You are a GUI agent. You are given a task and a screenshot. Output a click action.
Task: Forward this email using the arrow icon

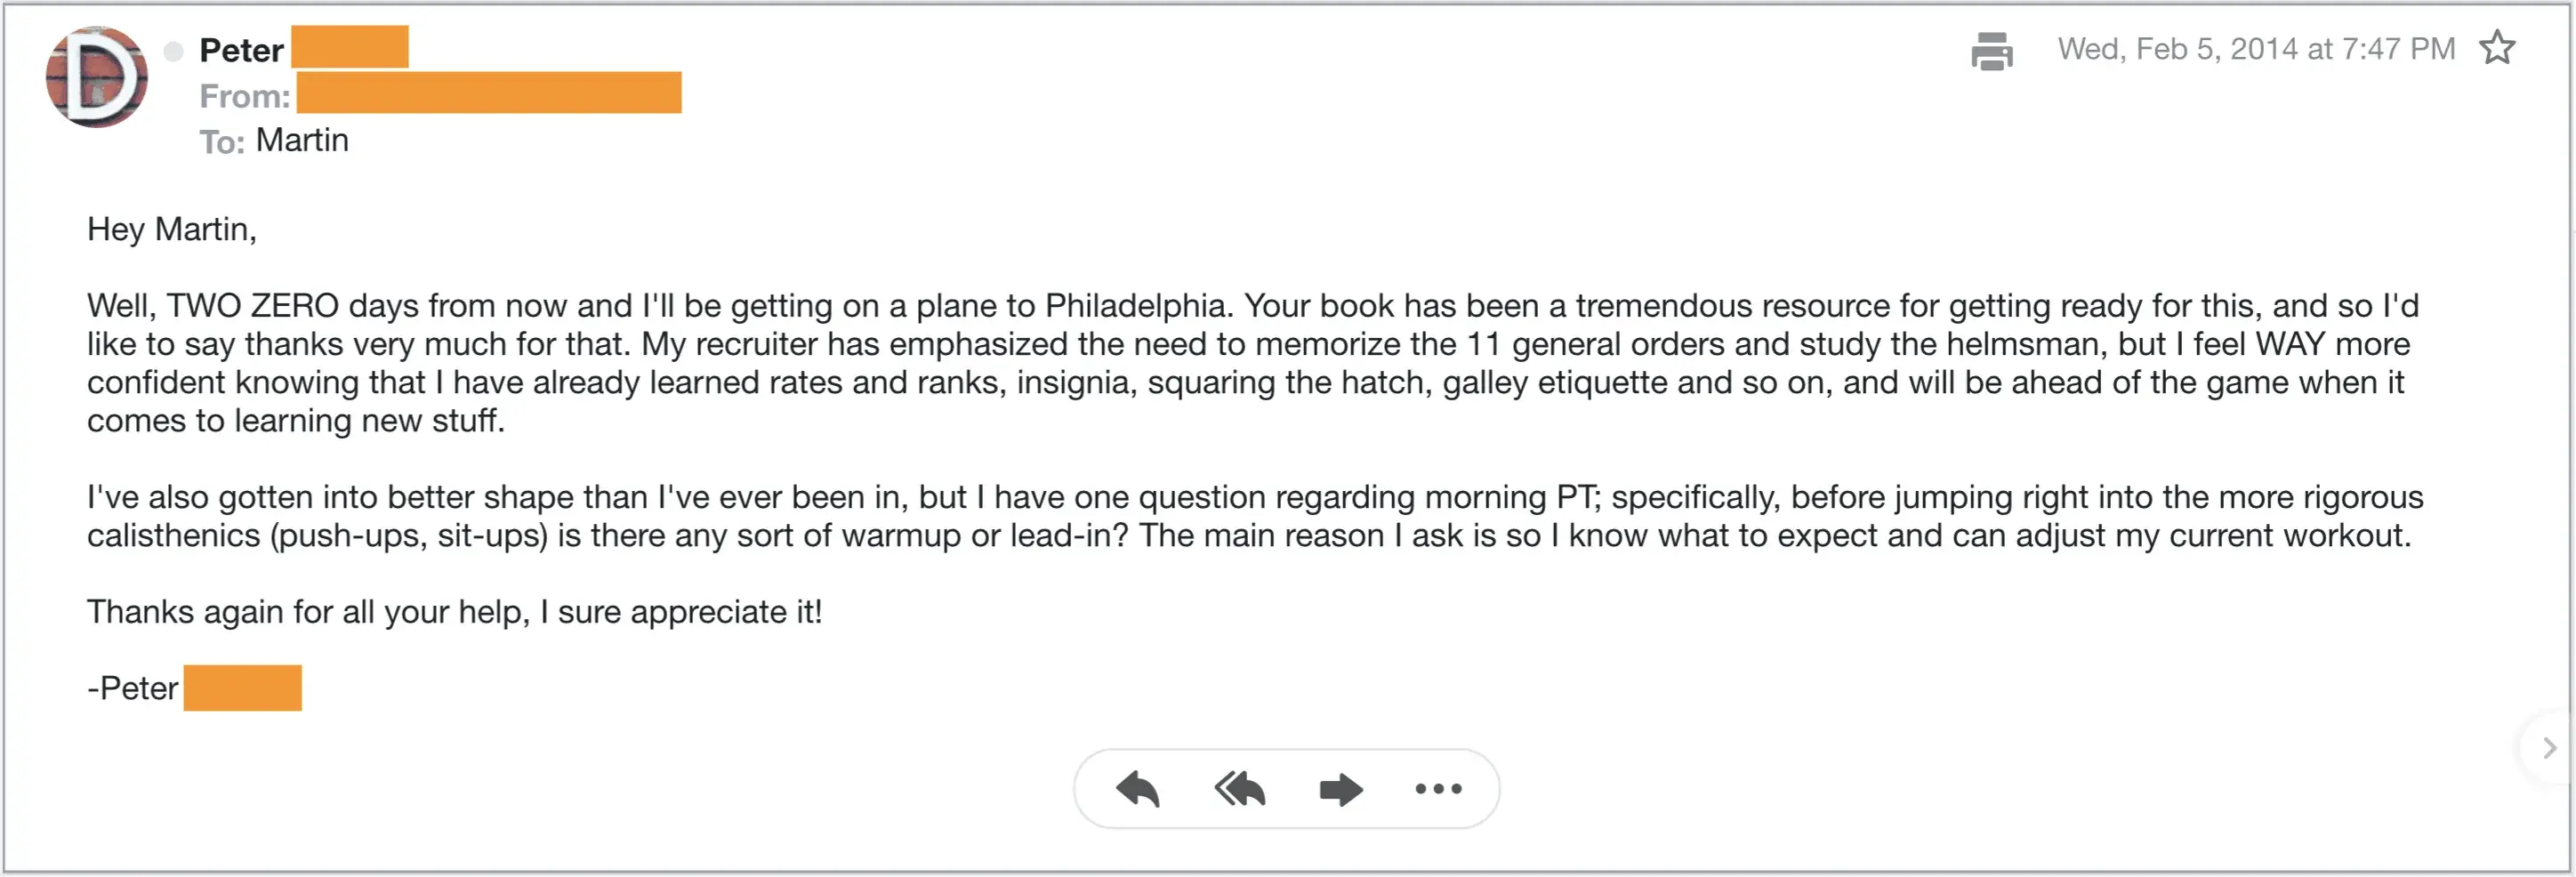click(x=1340, y=789)
